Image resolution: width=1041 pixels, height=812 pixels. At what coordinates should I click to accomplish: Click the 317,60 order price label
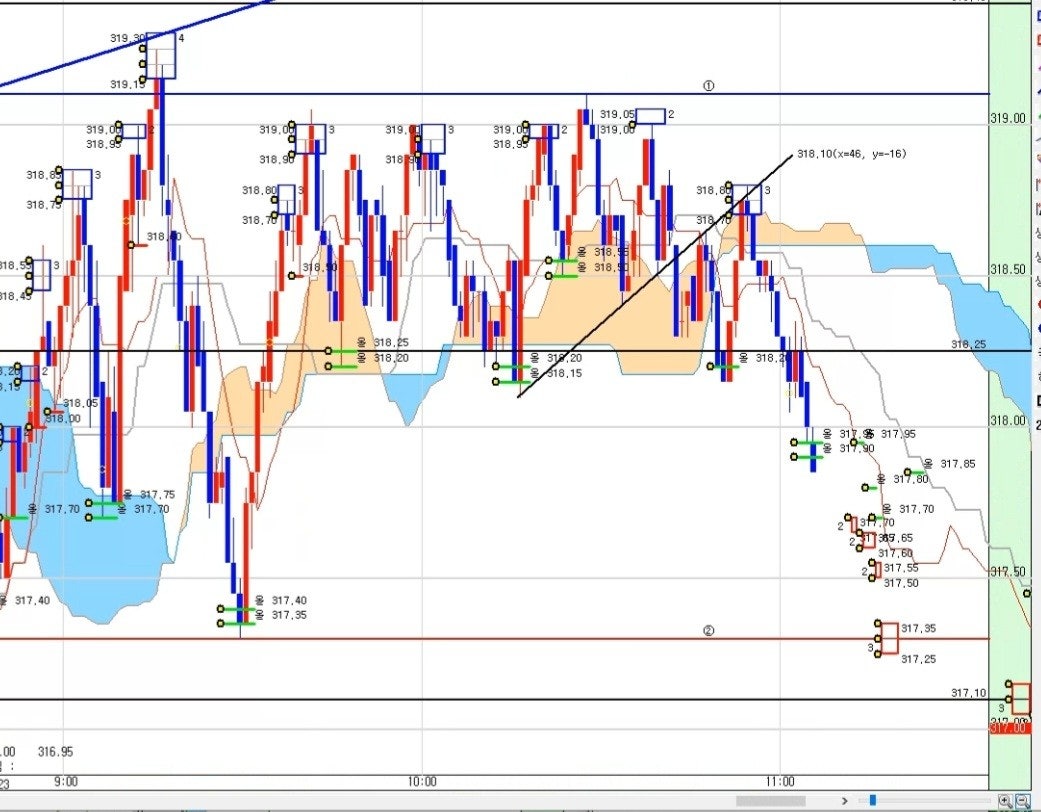coord(896,553)
